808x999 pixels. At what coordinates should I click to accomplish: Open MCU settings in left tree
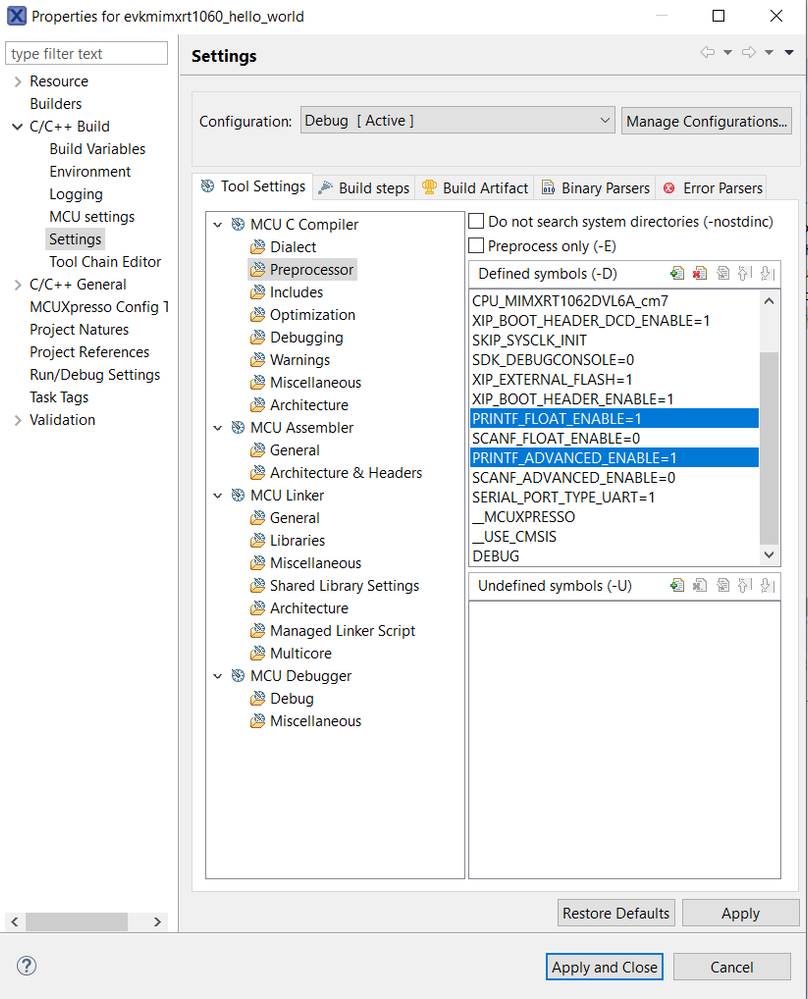coord(92,217)
